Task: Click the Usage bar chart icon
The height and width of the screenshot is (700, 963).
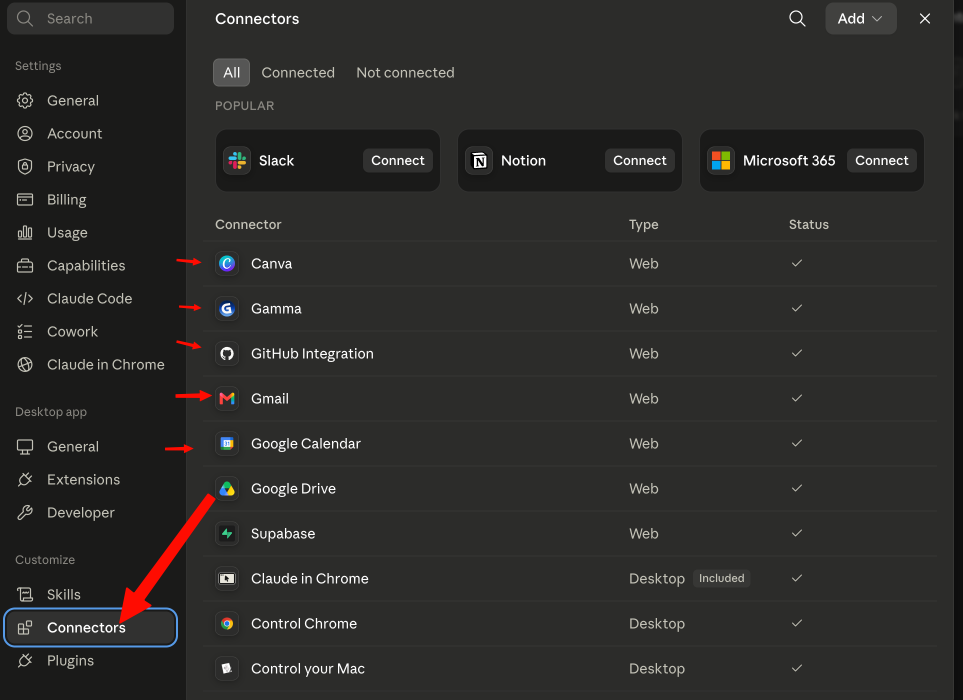Action: pyautogui.click(x=25, y=233)
